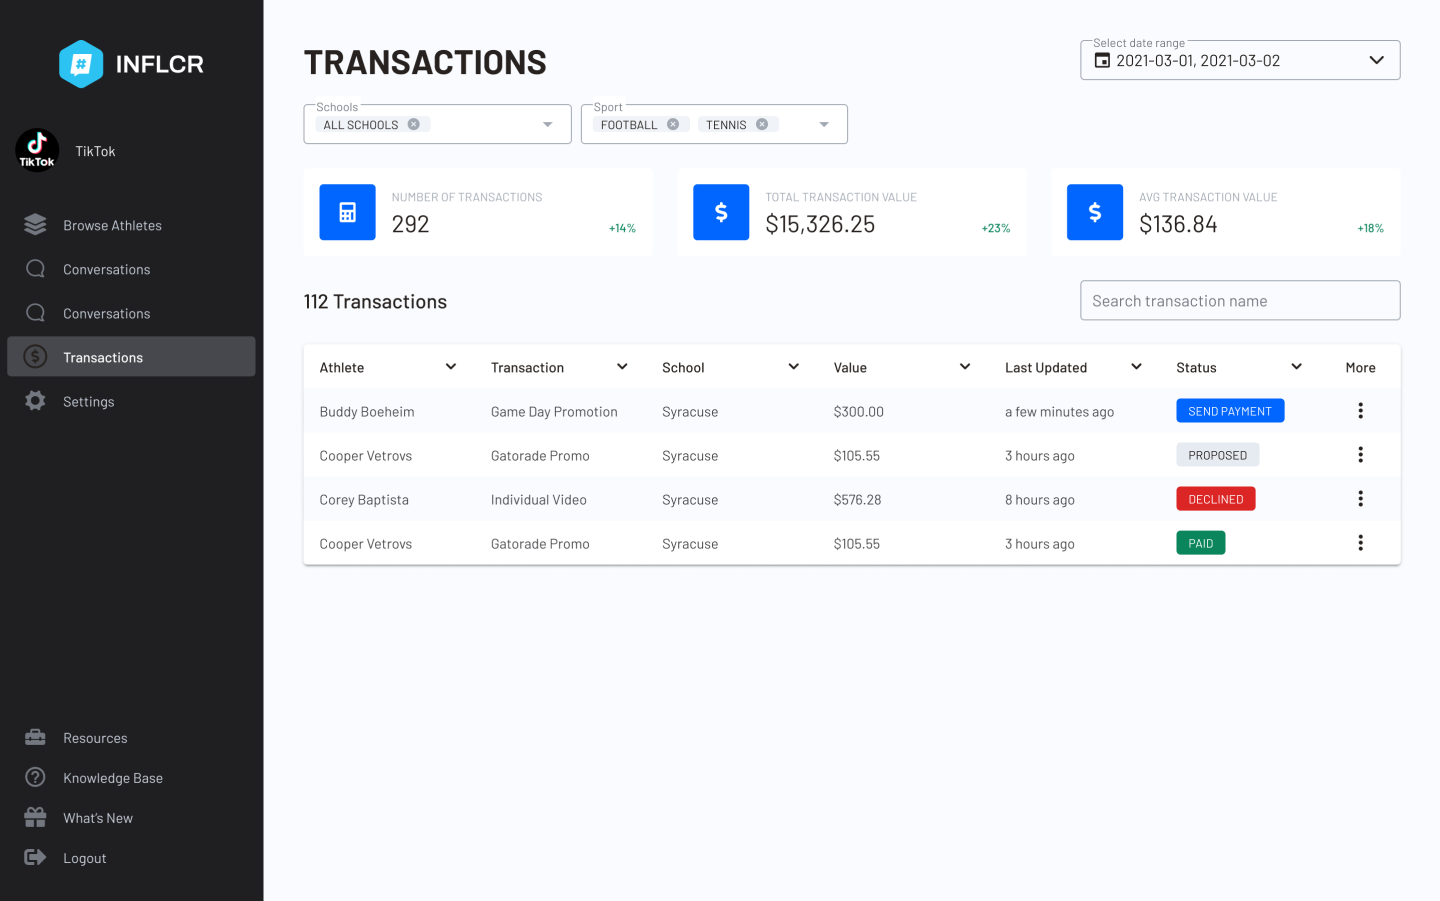Click dollar icon on Avg Transaction Value card
The height and width of the screenshot is (901, 1440).
[1095, 212]
